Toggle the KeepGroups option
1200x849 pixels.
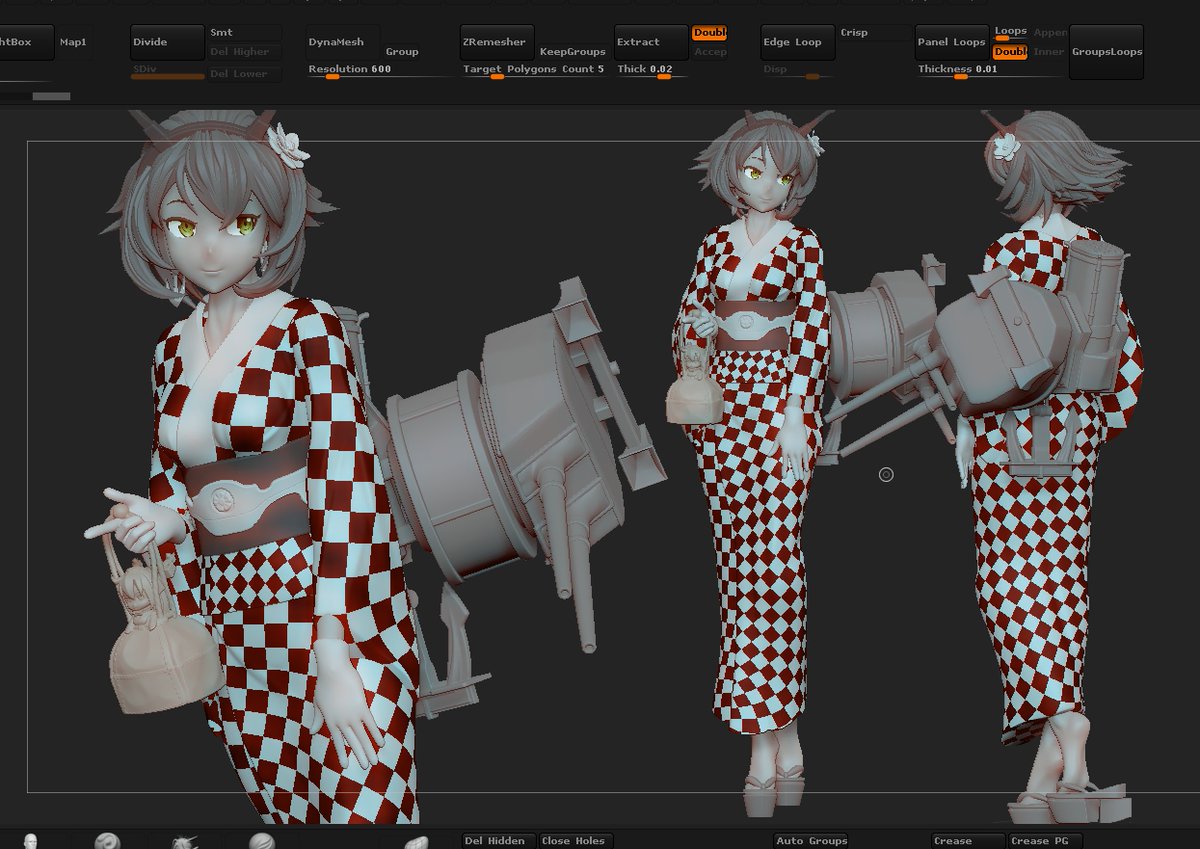click(572, 52)
